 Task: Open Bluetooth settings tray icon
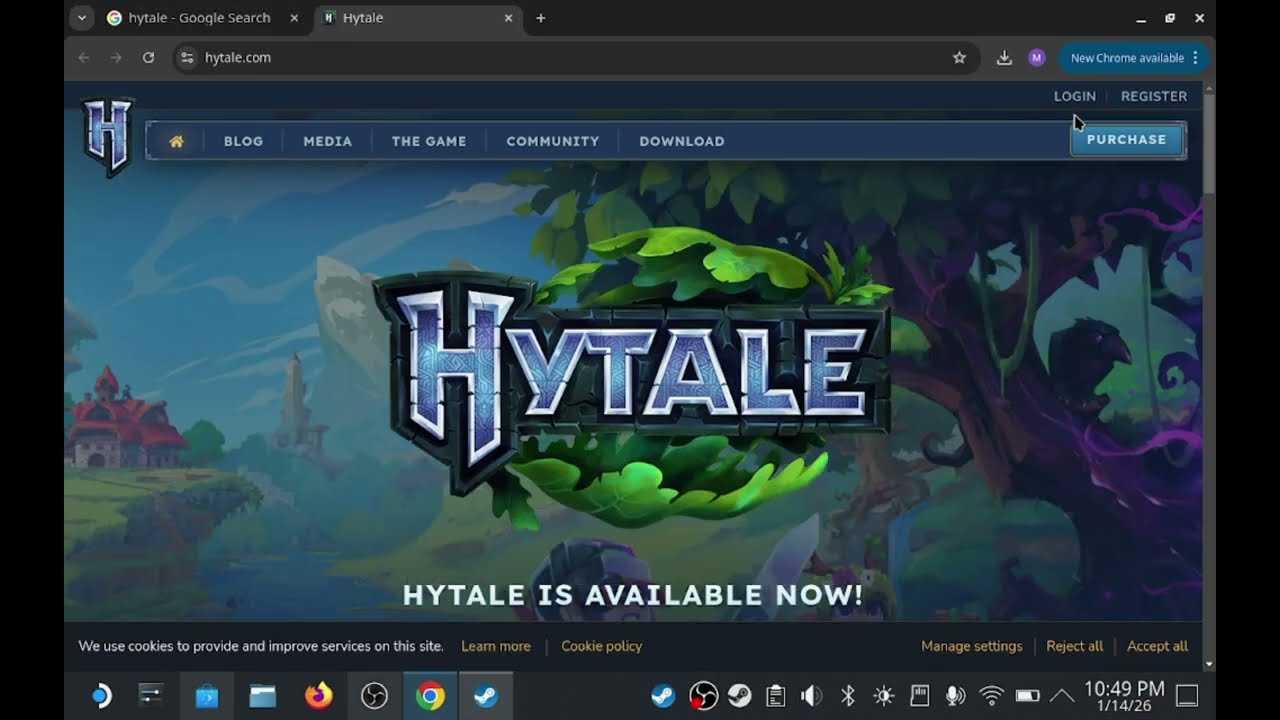(x=848, y=695)
